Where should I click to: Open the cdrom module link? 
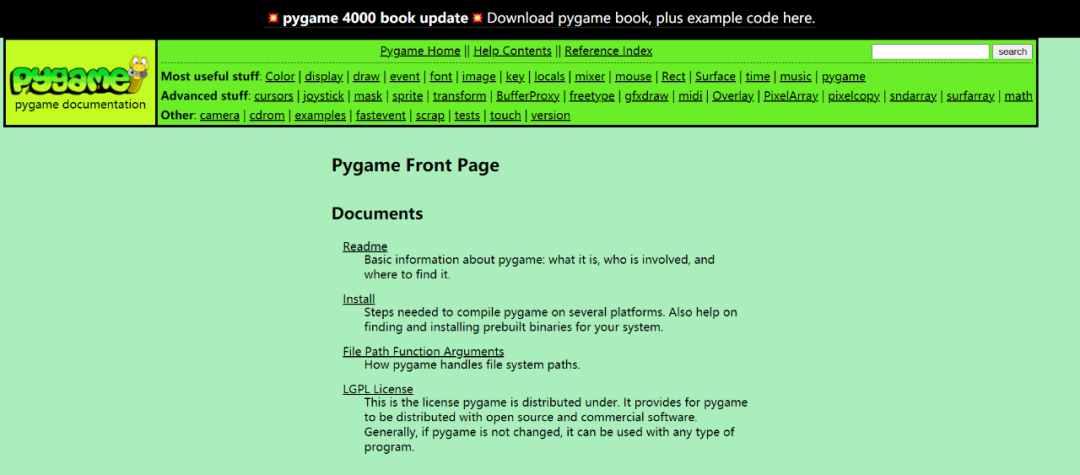click(267, 115)
